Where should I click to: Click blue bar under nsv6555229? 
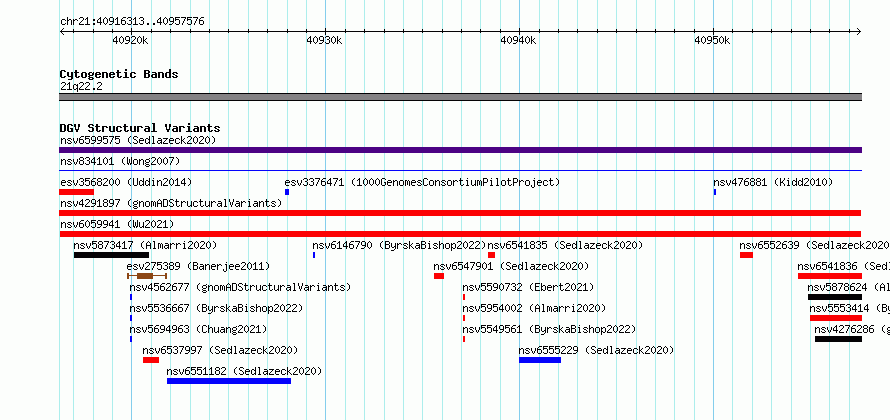pyautogui.click(x=540, y=360)
